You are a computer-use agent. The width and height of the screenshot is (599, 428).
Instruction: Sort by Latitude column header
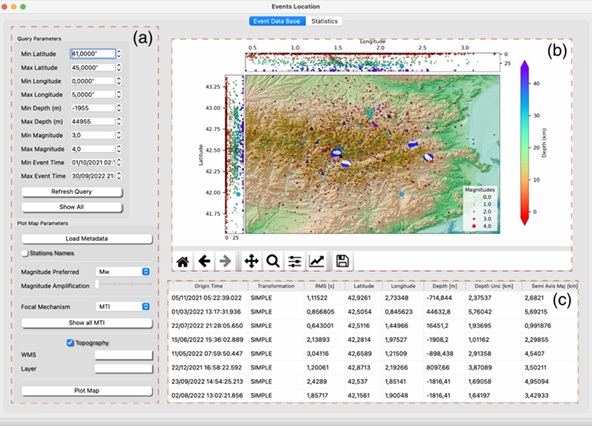(363, 286)
